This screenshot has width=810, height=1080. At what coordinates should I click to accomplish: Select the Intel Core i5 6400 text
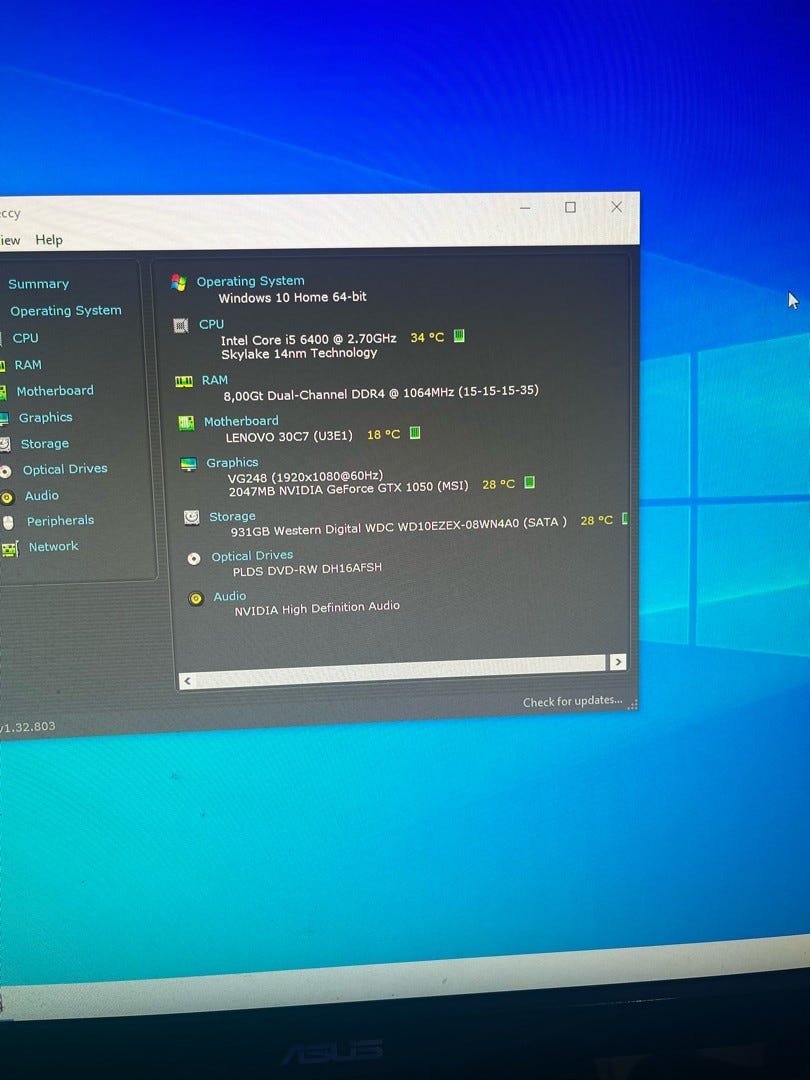pos(309,339)
